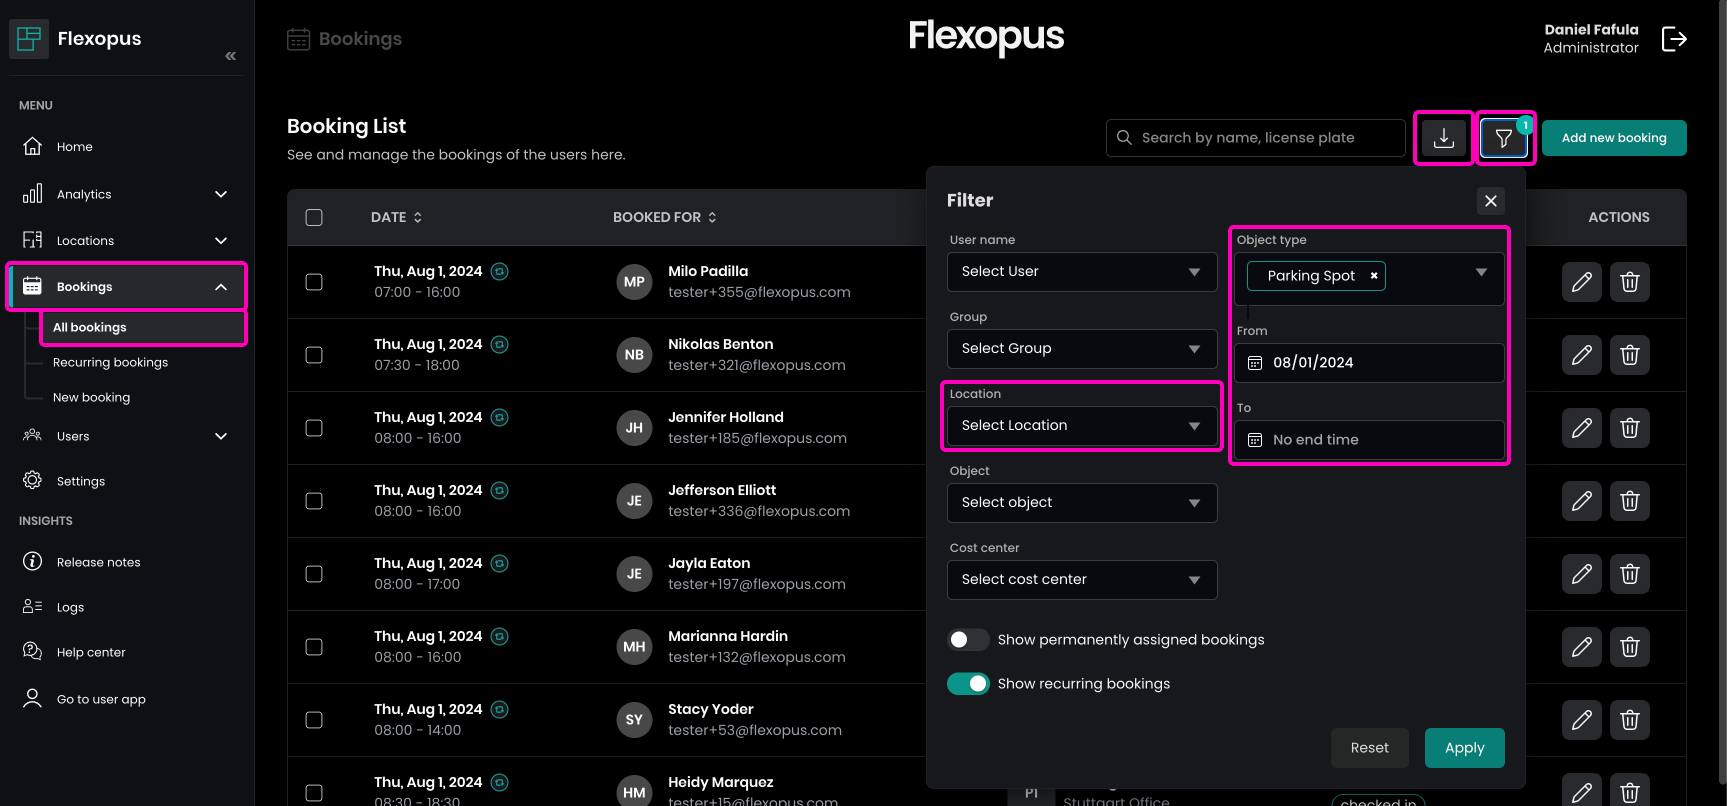Edit Milo Padilla's booking with the pencil icon

pyautogui.click(x=1581, y=282)
